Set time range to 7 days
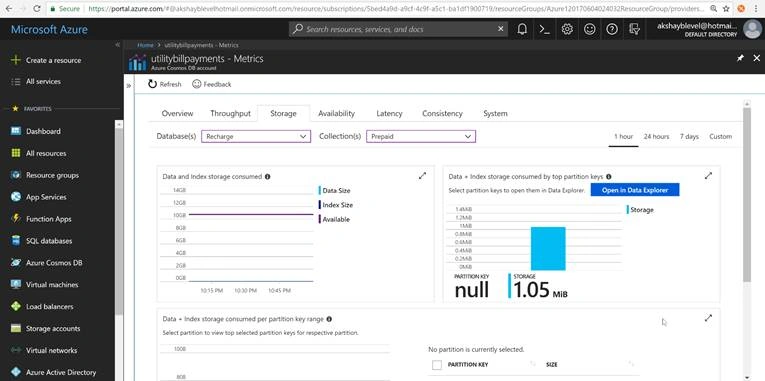 point(689,137)
